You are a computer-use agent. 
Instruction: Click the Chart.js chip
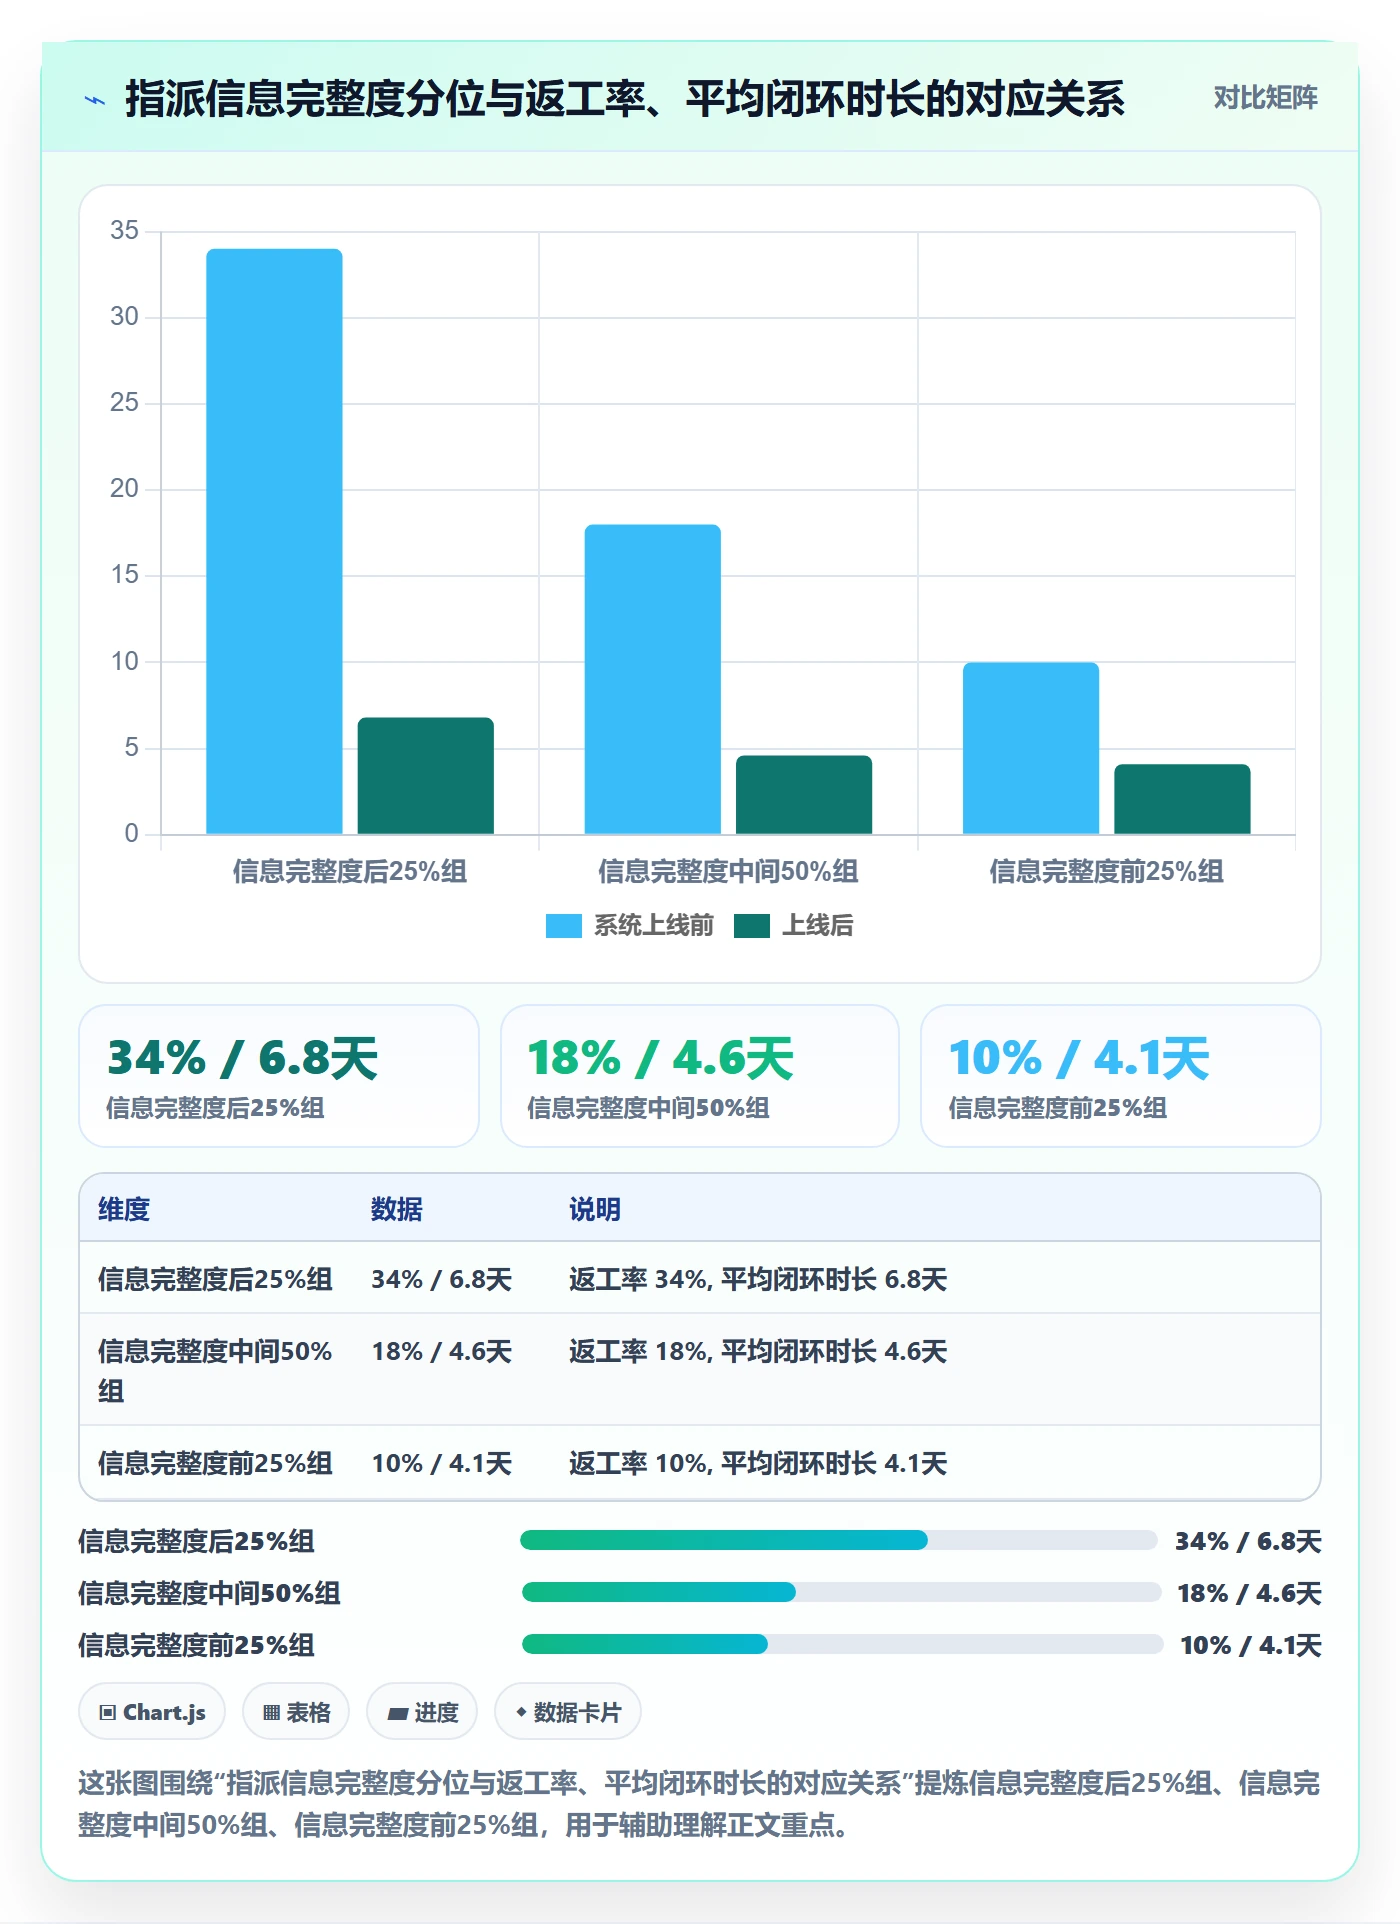152,1712
